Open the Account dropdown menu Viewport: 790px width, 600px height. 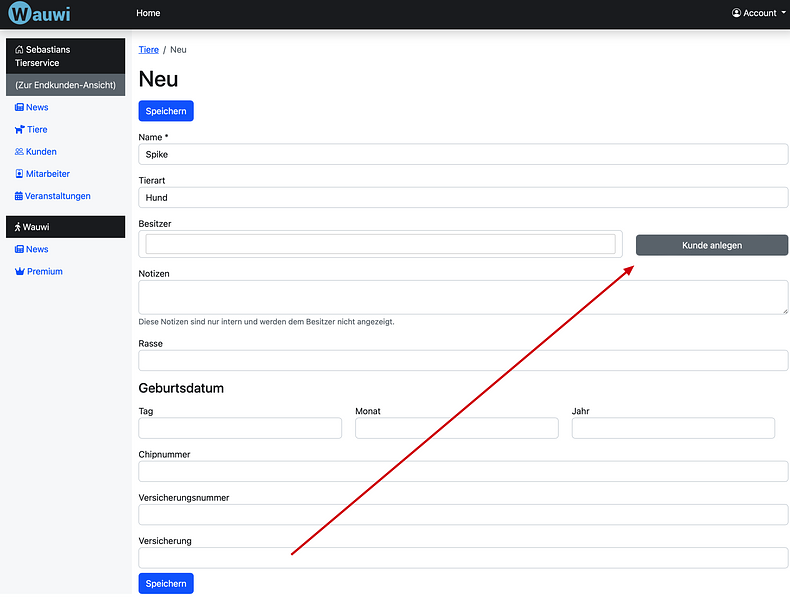[758, 13]
